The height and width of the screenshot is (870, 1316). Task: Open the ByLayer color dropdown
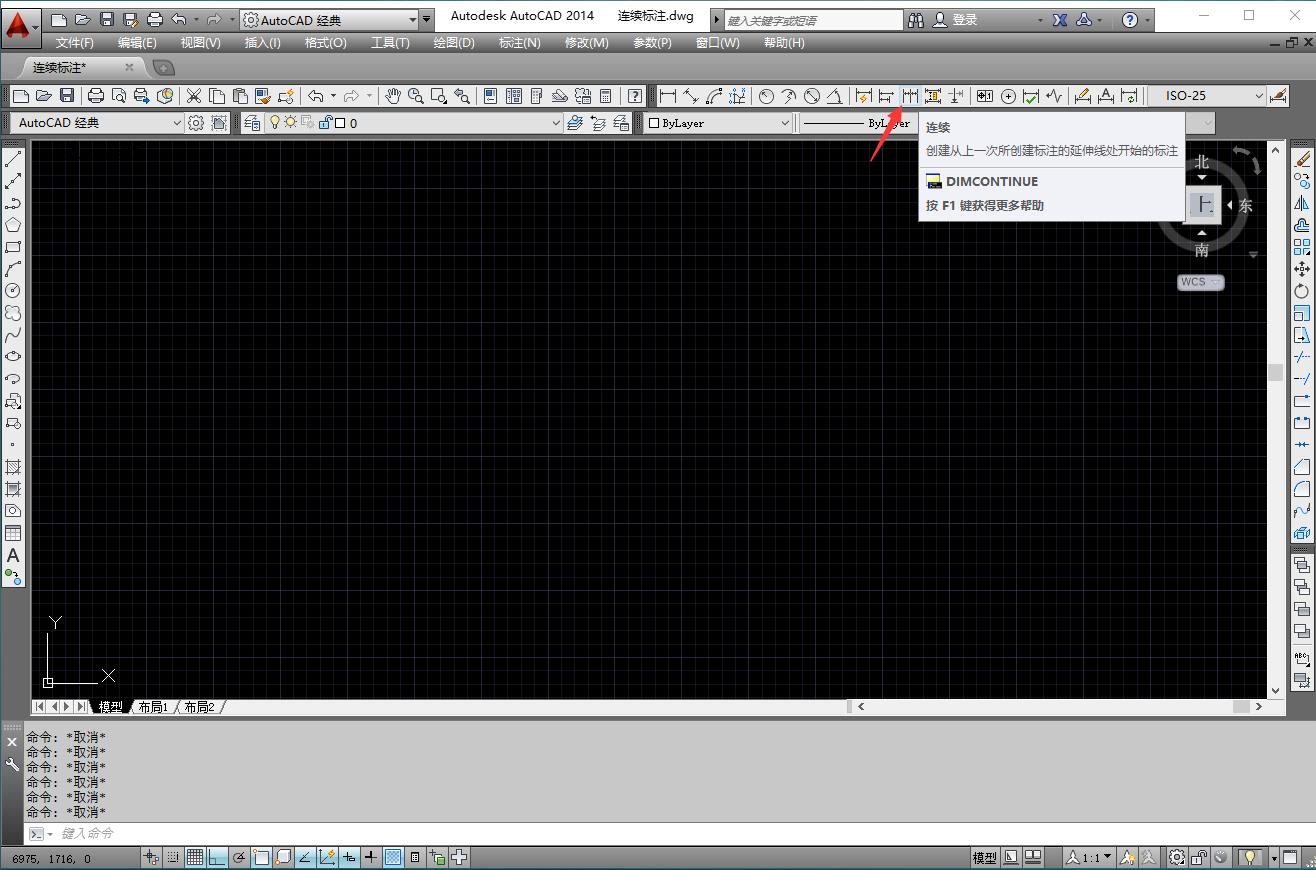tap(785, 122)
